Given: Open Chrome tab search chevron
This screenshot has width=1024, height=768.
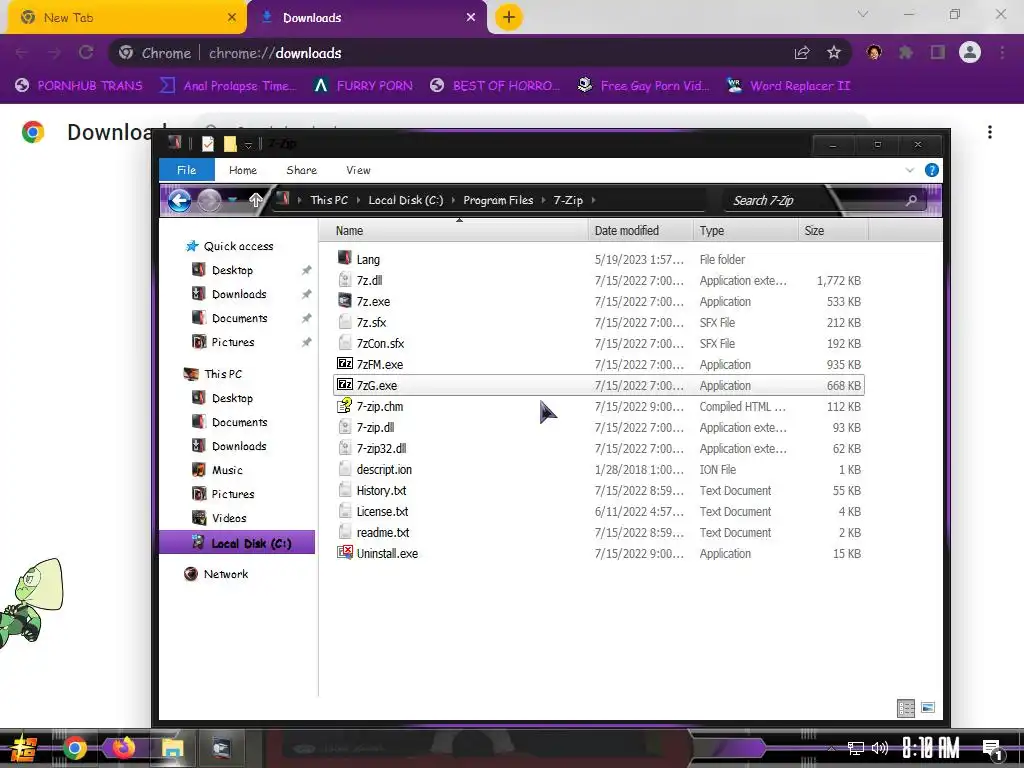Looking at the screenshot, I should coord(863,14).
